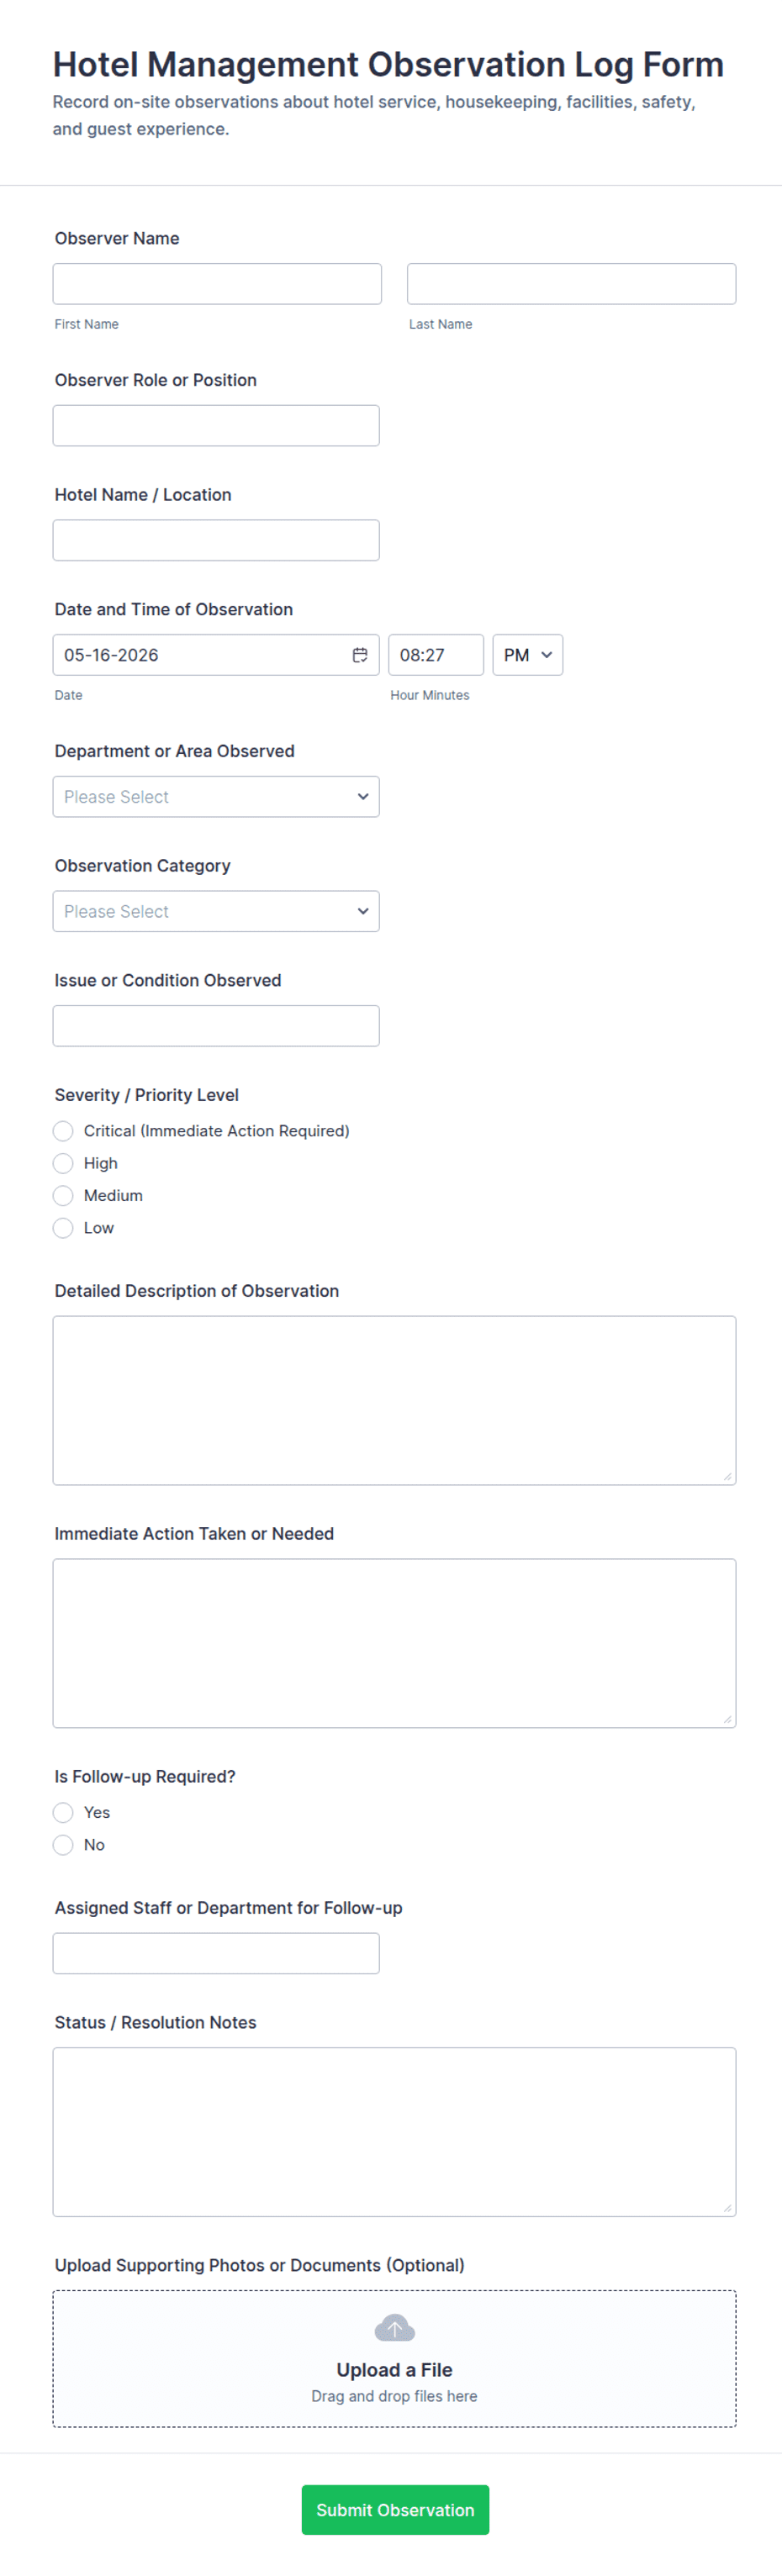Click the Hour Minutes time field
This screenshot has width=782, height=2576.
436,655
